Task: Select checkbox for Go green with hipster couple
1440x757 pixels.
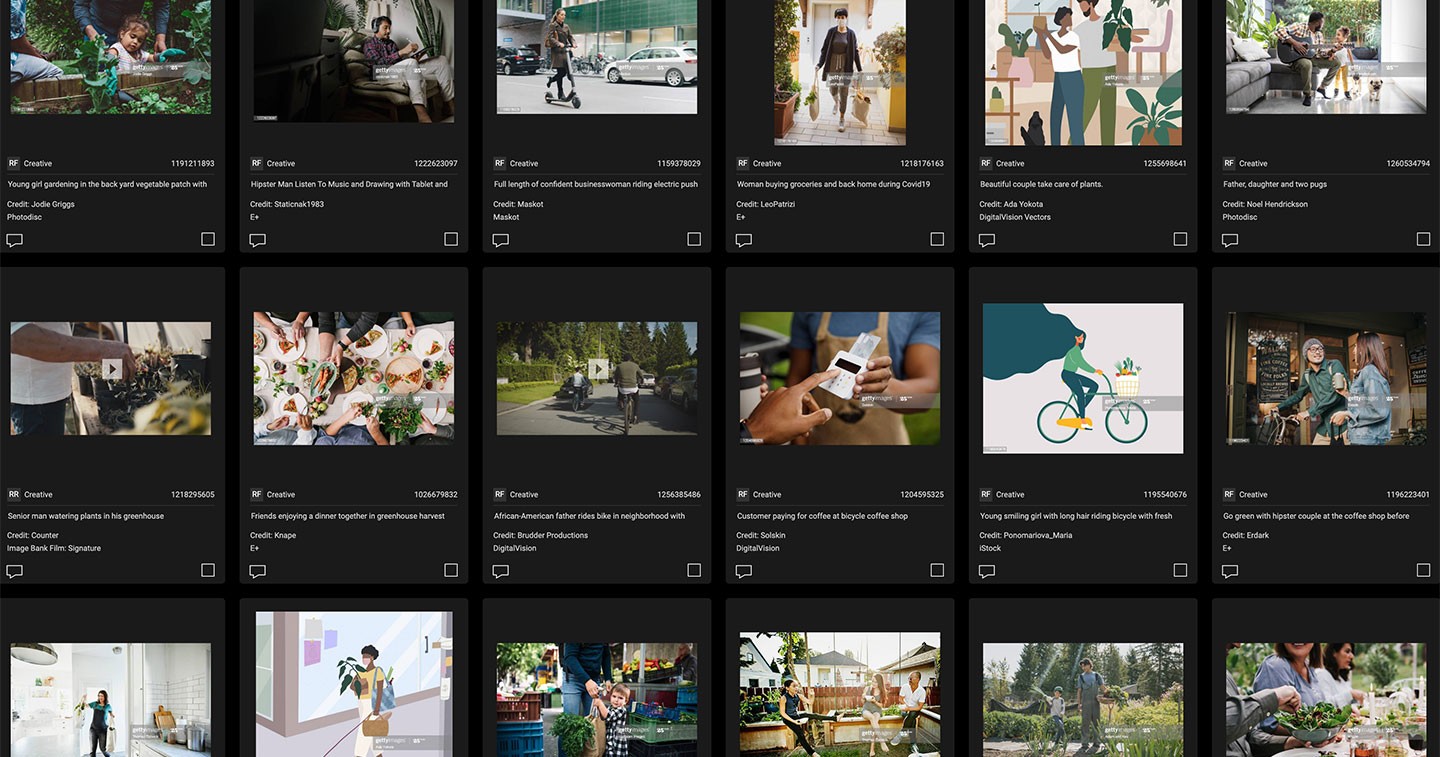Action: point(1423,570)
